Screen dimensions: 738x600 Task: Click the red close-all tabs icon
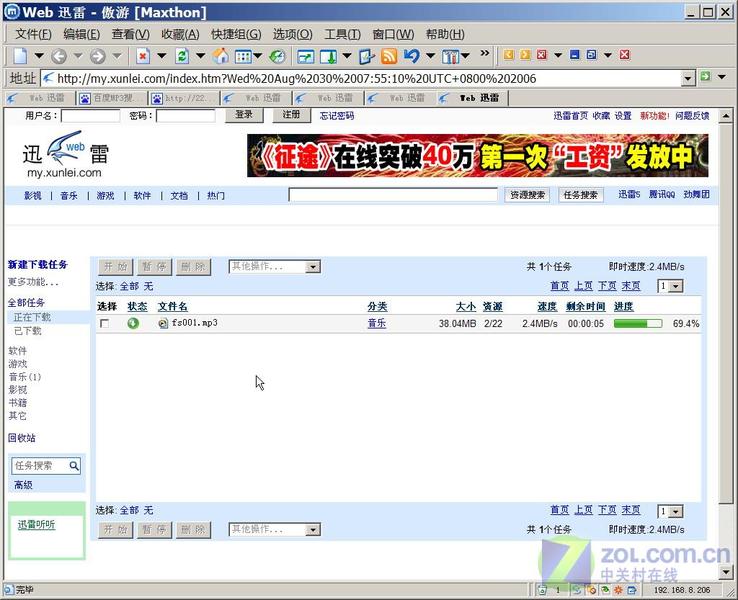coord(625,55)
